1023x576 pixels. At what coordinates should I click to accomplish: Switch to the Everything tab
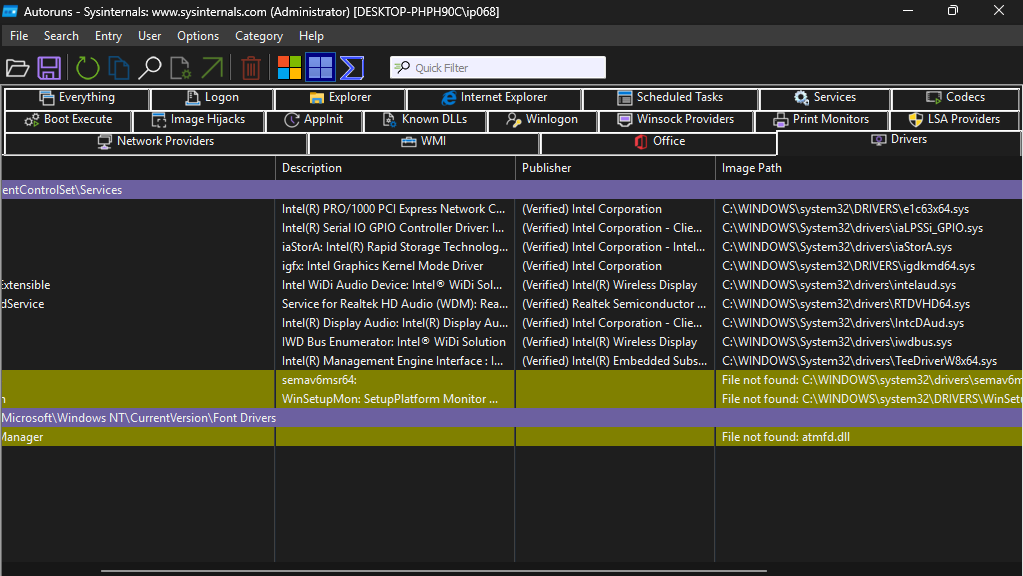pyautogui.click(x=77, y=98)
